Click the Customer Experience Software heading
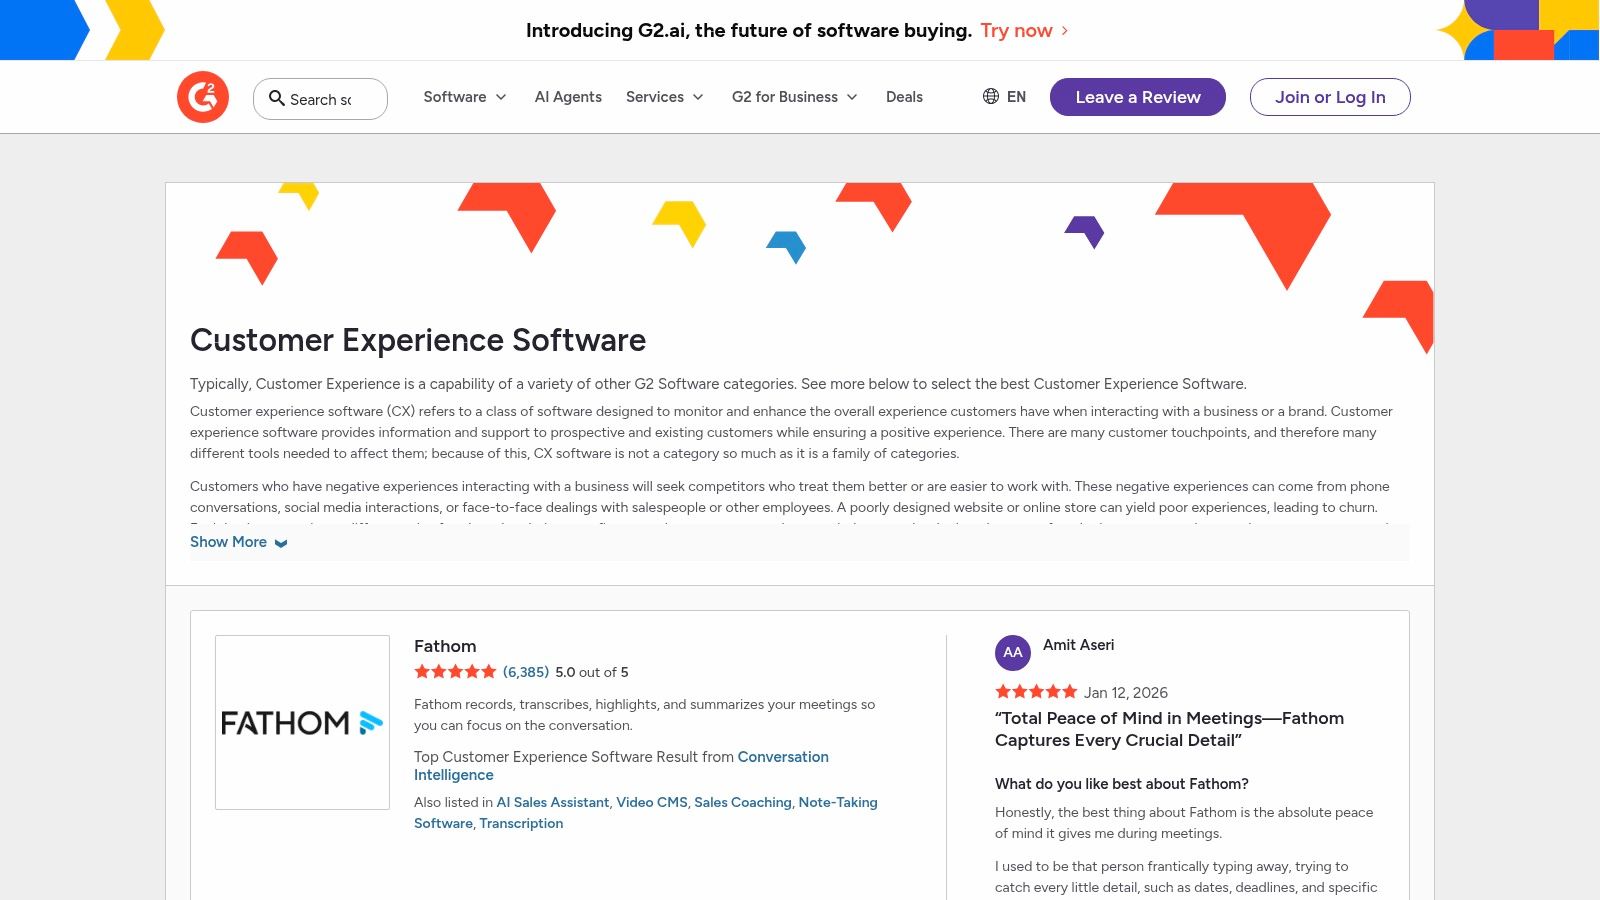 point(418,340)
